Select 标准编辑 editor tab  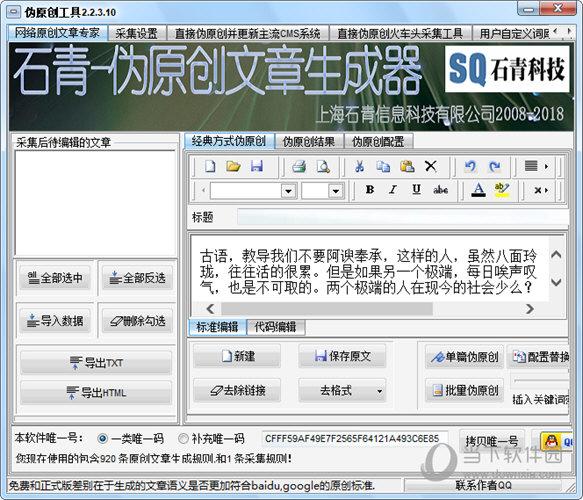click(x=217, y=327)
